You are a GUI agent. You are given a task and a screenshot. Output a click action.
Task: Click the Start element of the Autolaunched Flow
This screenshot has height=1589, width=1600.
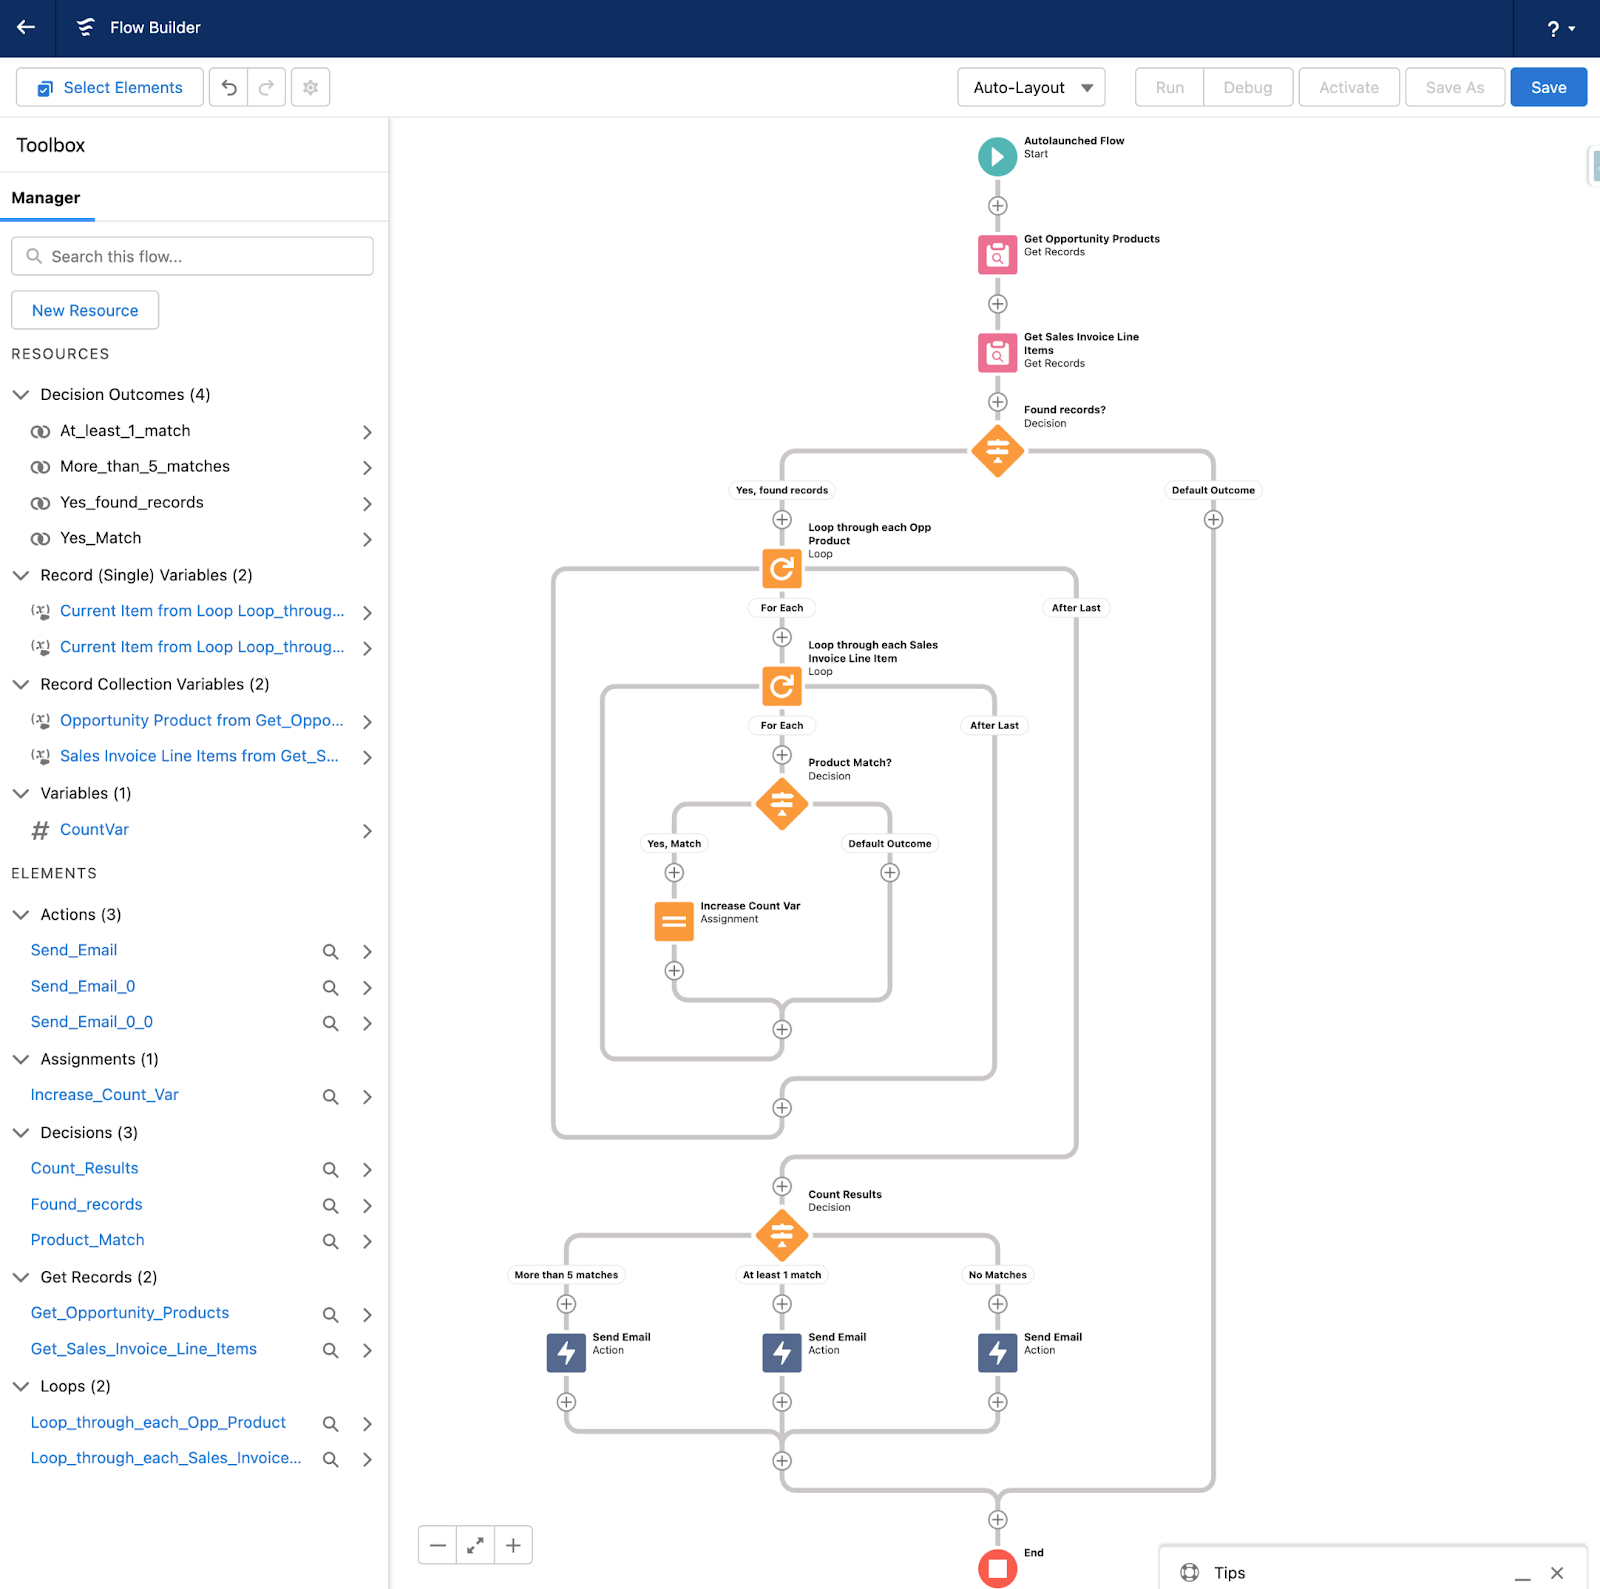(996, 156)
